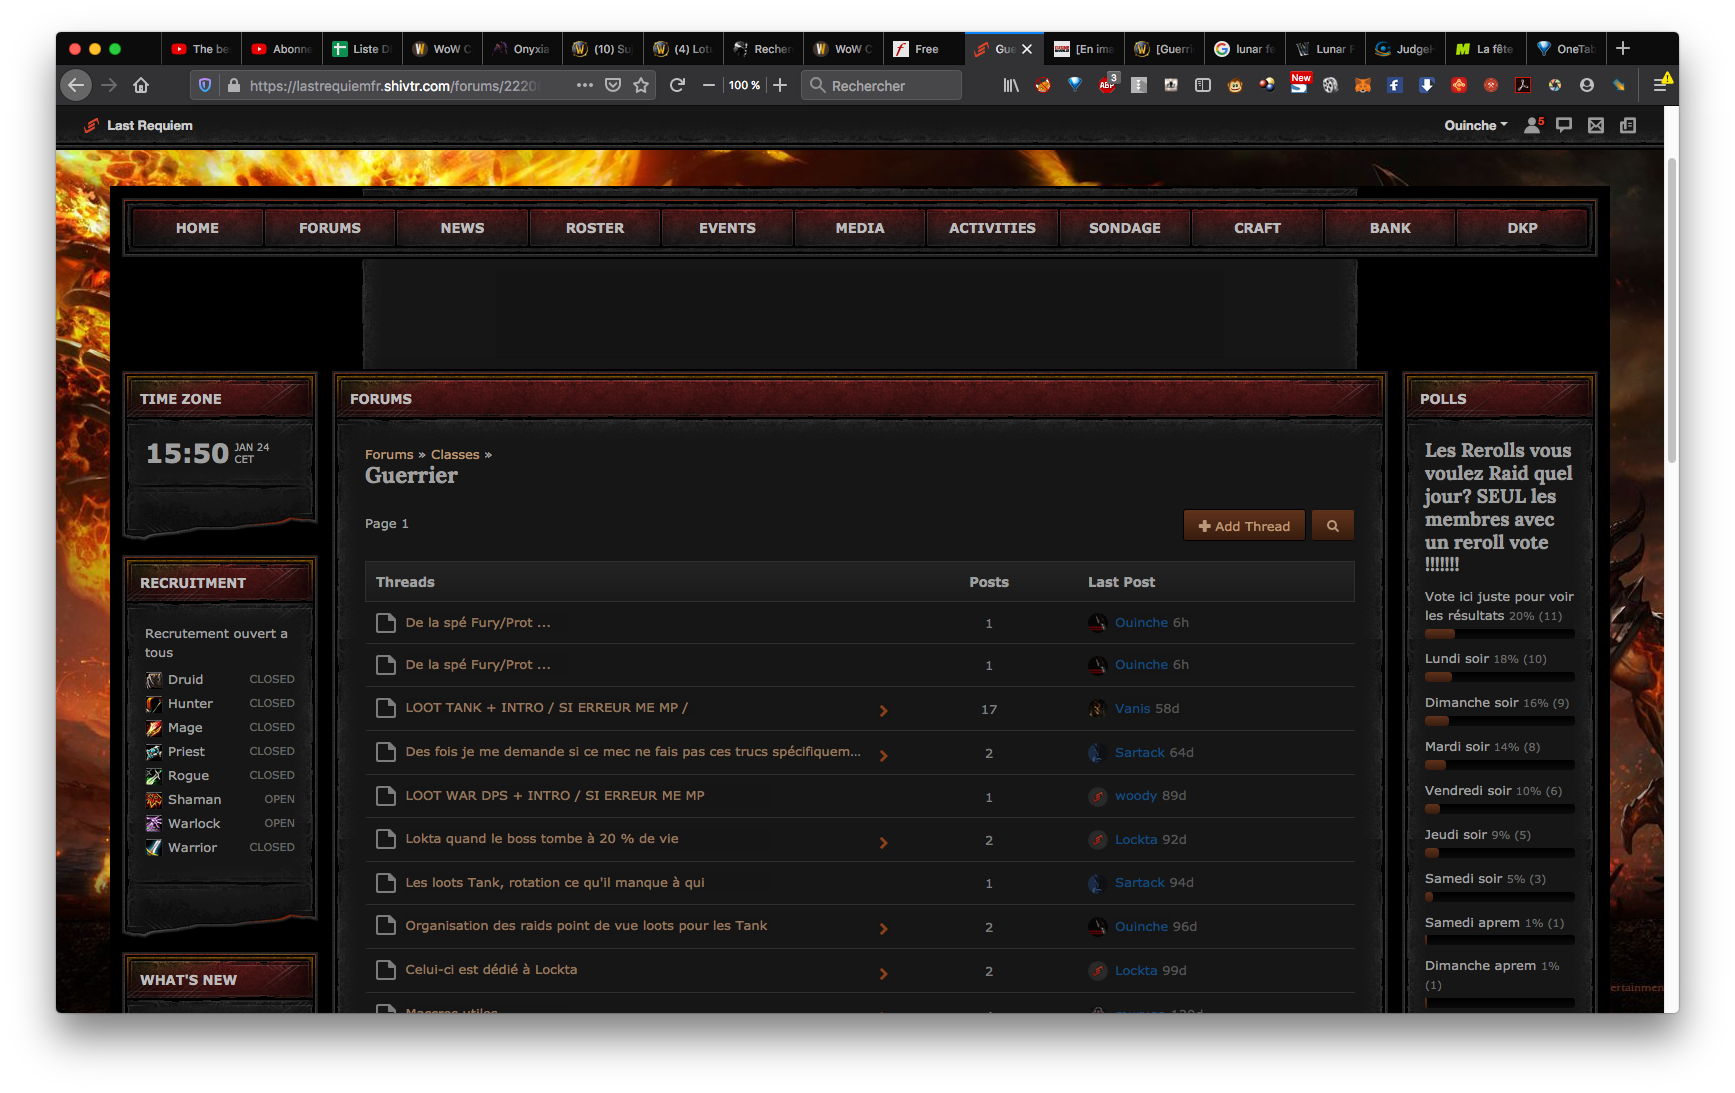The height and width of the screenshot is (1093, 1735).
Task: Open the ROSTER navigation tab
Action: pos(594,228)
